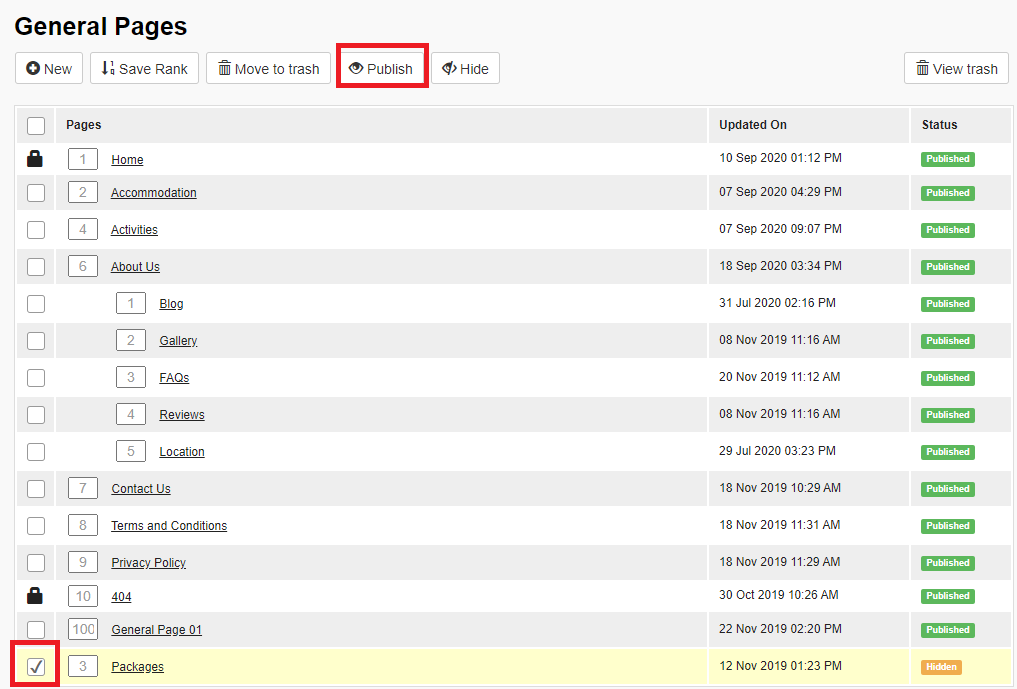Tick the checkbox for Accommodation page
The width and height of the screenshot is (1017, 689).
coord(36,193)
